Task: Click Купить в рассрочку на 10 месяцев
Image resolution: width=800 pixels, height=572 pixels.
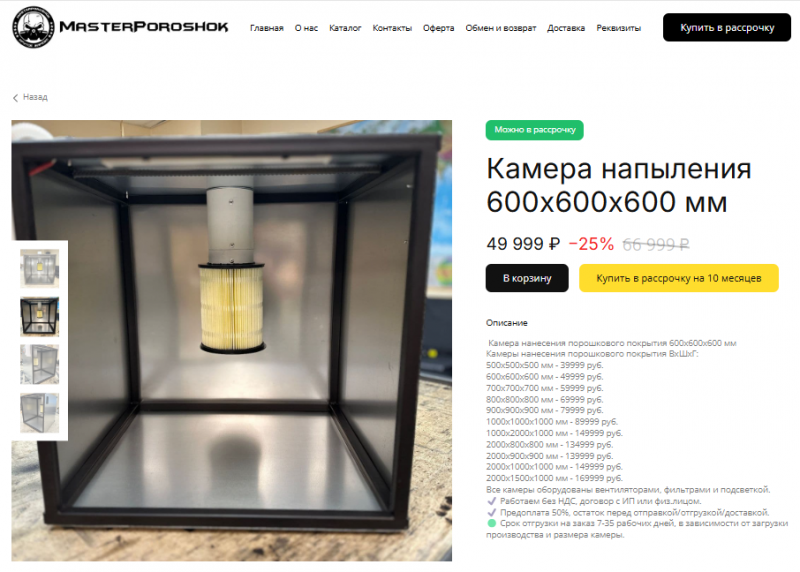Action: coord(679,278)
